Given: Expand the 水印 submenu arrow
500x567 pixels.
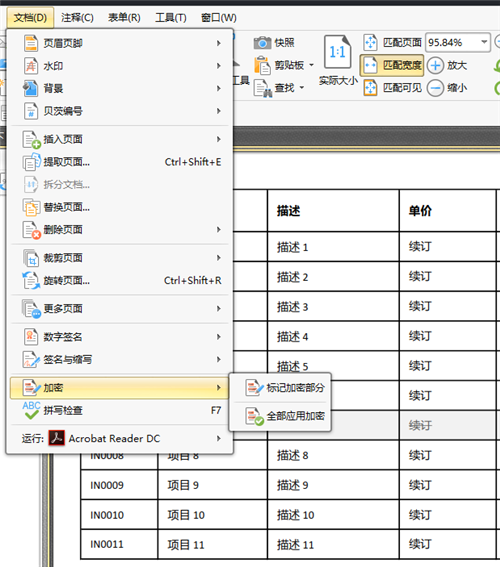Looking at the screenshot, I should click(219, 66).
